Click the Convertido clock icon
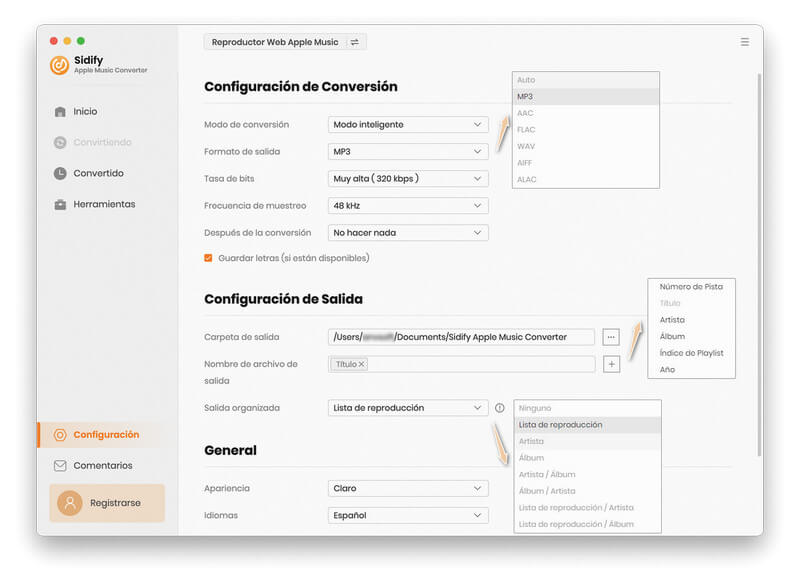This screenshot has height=584, width=800. [60, 173]
